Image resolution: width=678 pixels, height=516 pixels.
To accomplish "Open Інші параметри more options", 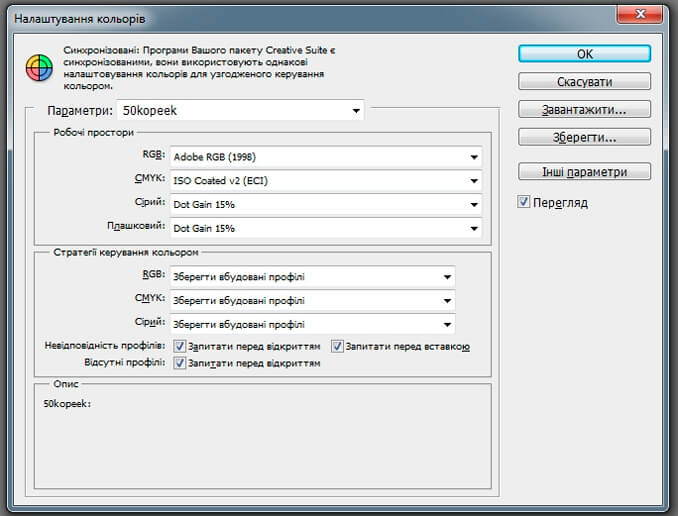I will 585,171.
